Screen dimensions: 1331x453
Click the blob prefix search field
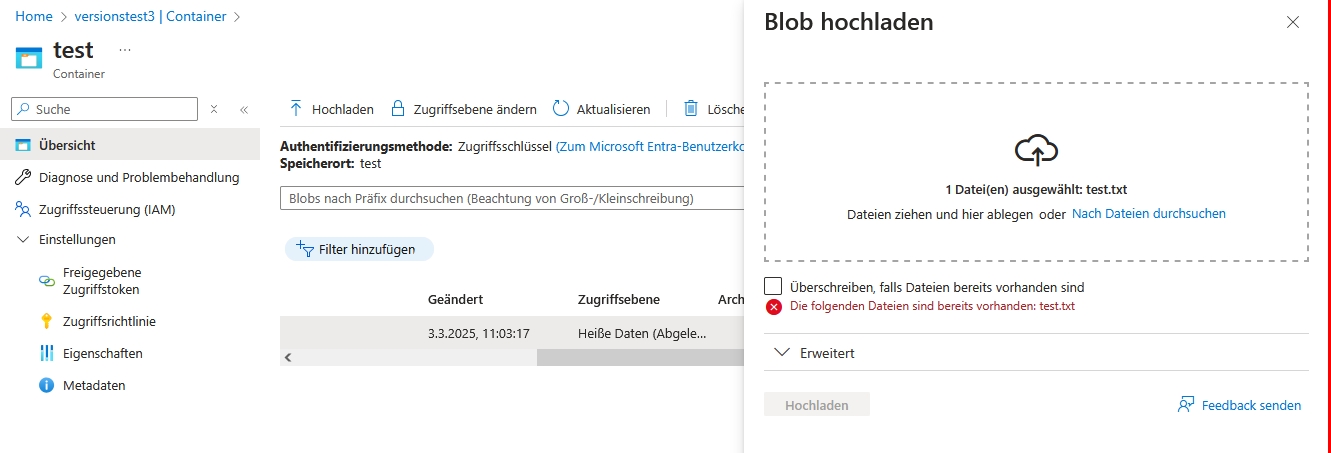point(512,199)
